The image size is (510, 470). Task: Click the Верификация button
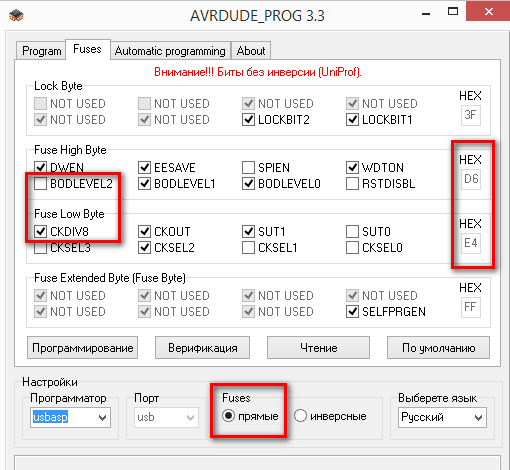tap(202, 348)
